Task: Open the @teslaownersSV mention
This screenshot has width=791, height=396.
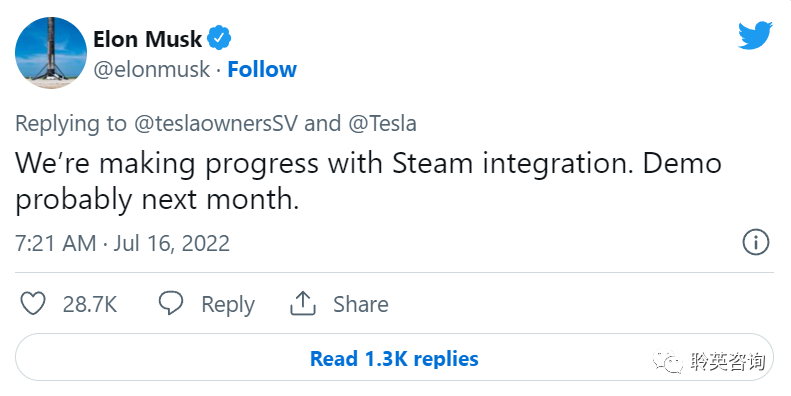Action: 216,124
